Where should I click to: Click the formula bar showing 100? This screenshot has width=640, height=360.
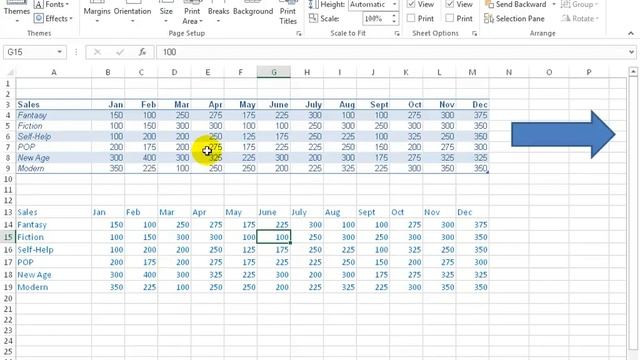pyautogui.click(x=392, y=52)
